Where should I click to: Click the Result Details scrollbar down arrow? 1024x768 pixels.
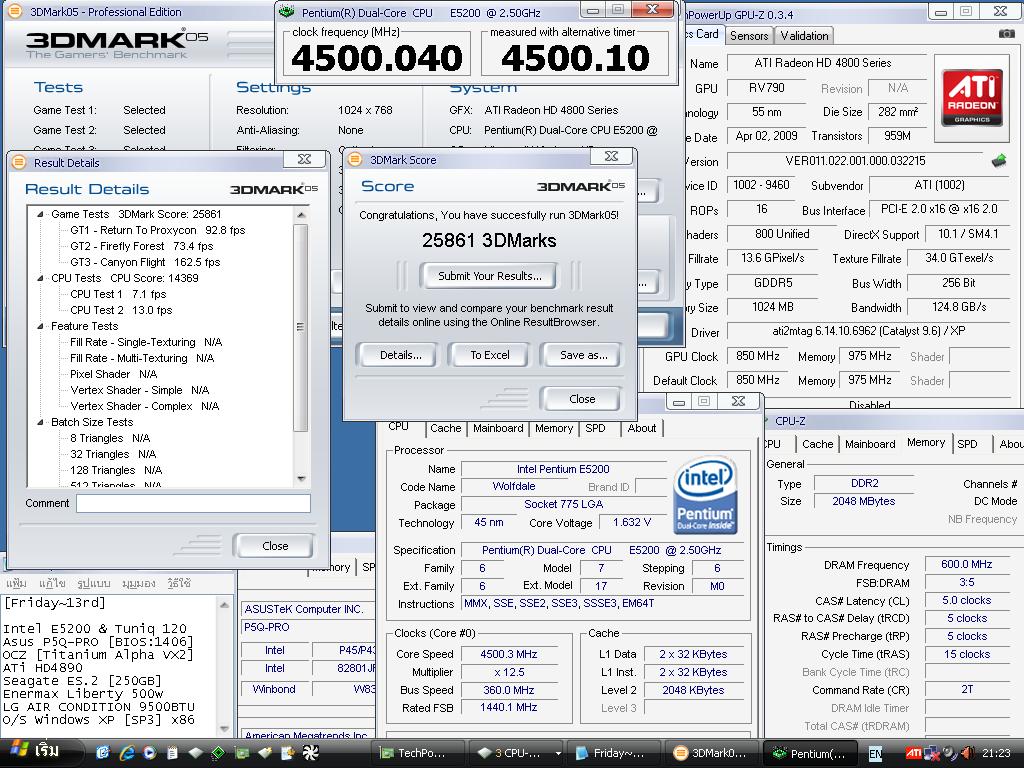tap(300, 479)
